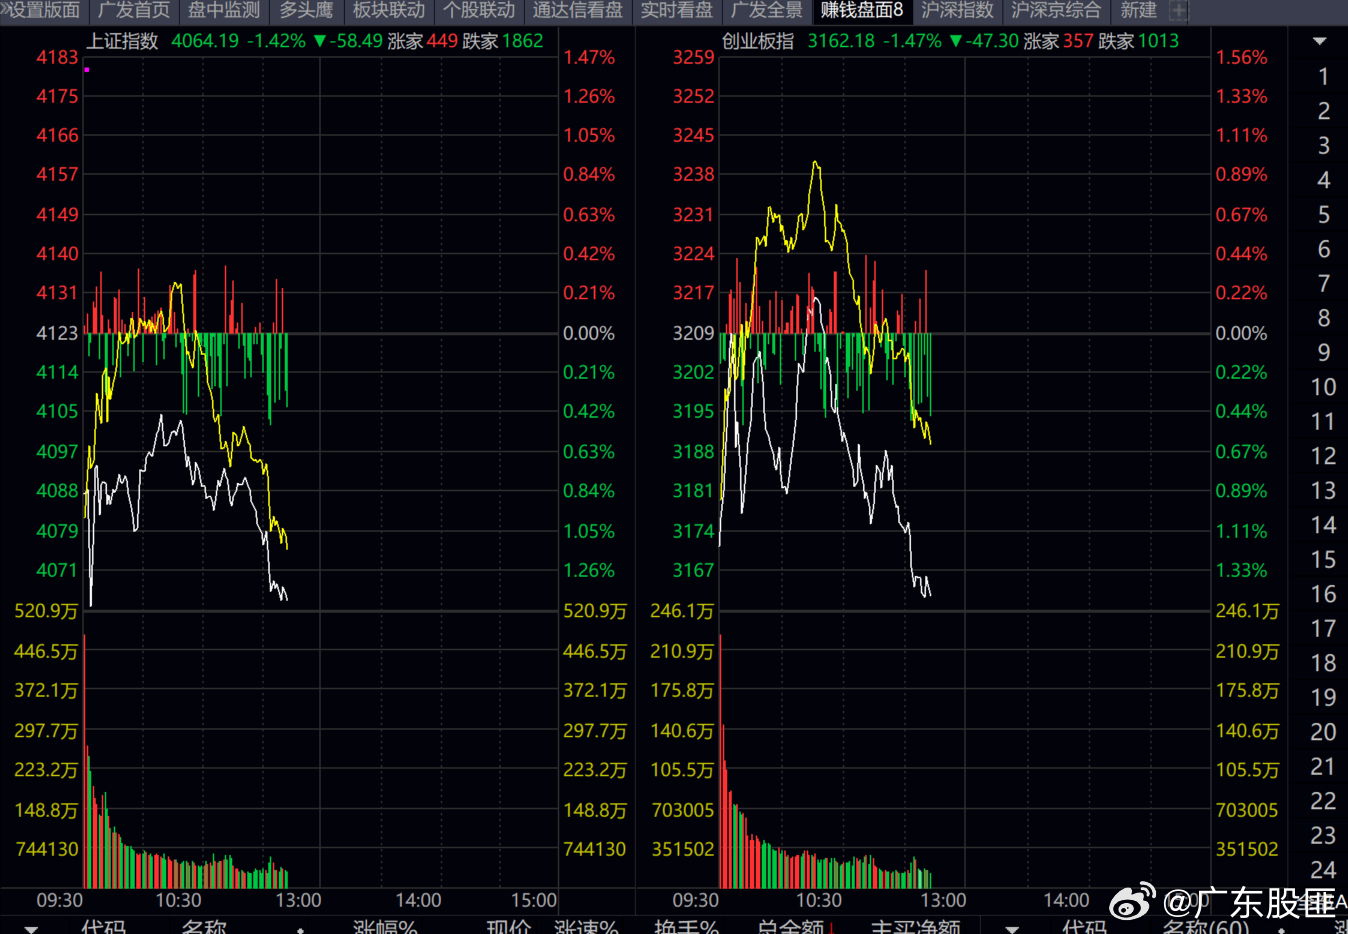This screenshot has width=1348, height=934.
Task: Click the 涨家 357 count
Action: coord(1058,41)
